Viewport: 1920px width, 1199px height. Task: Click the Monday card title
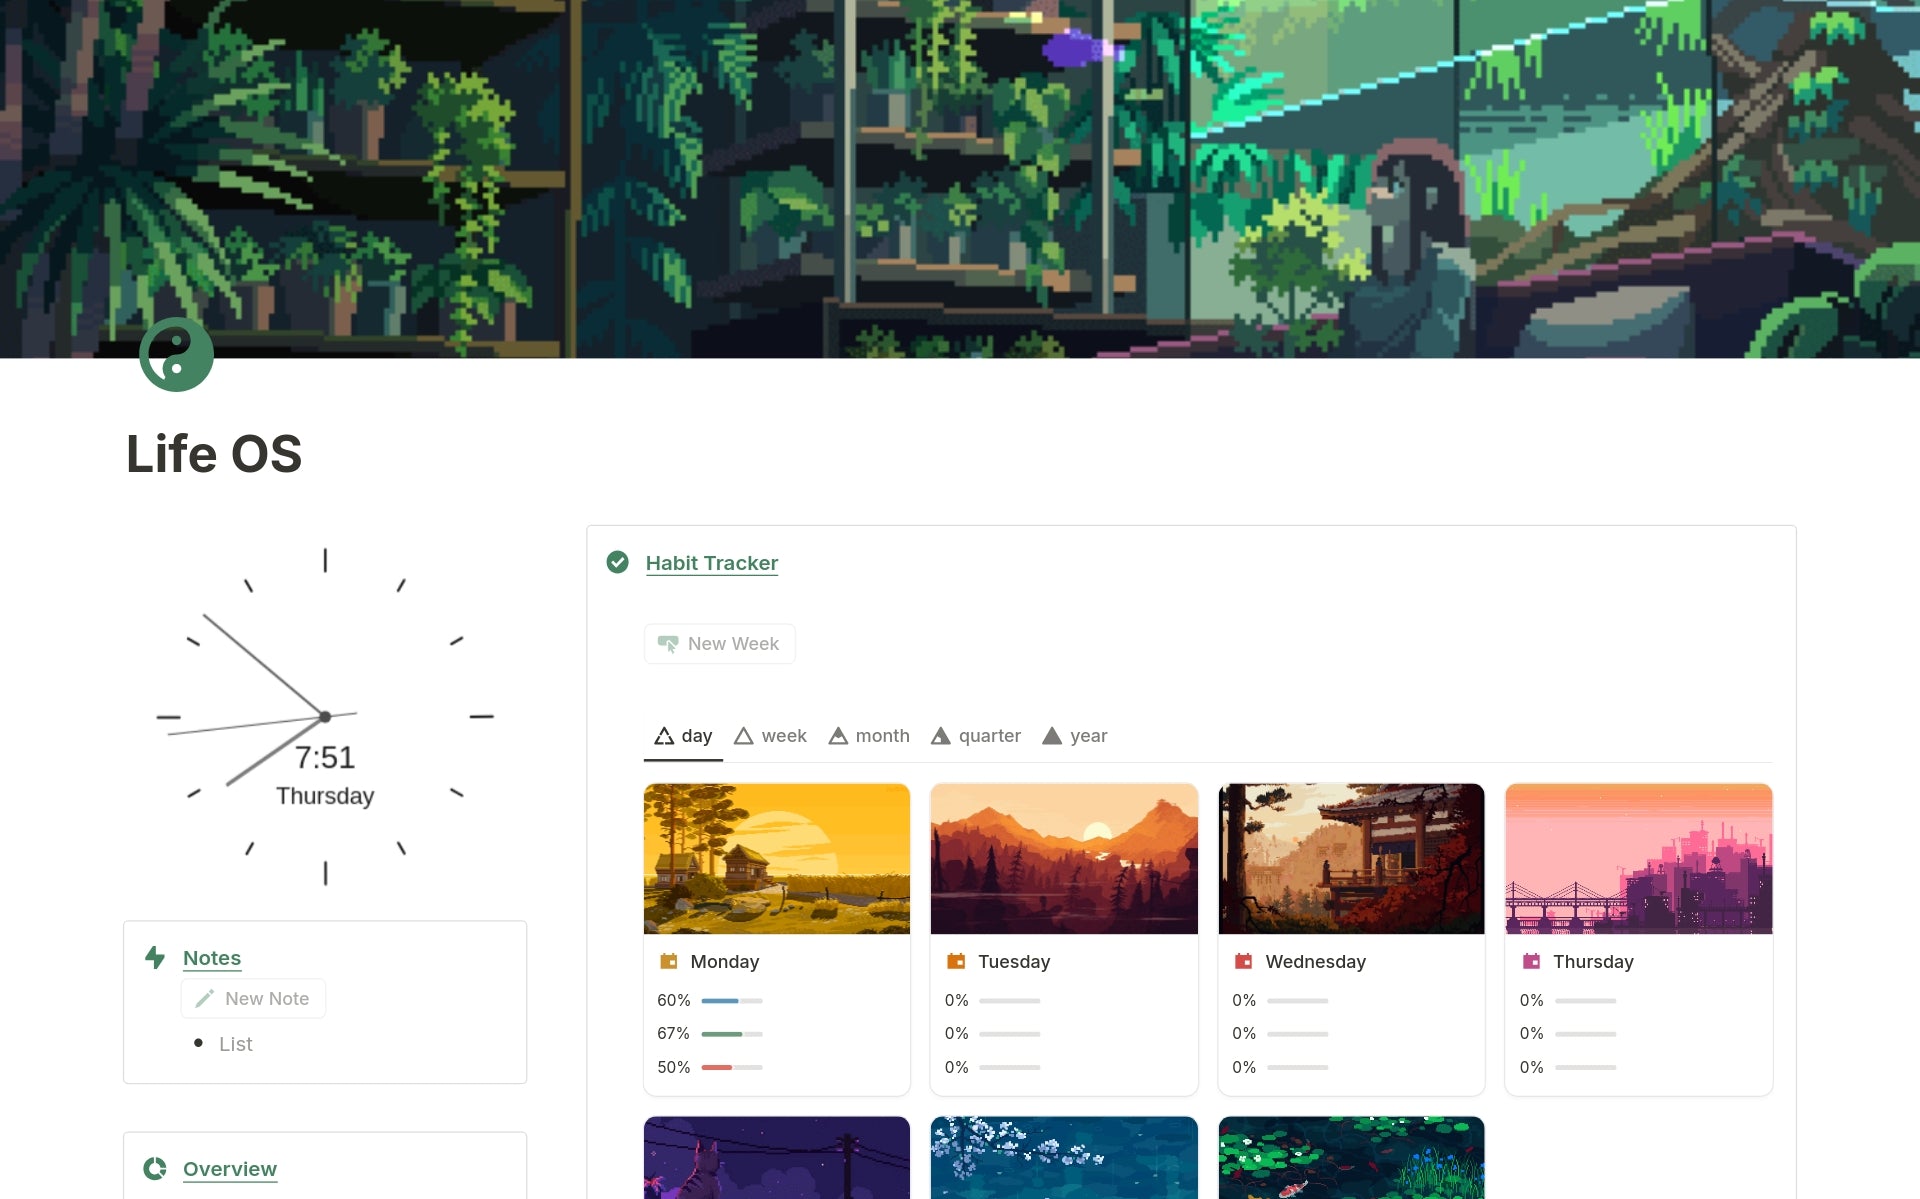(x=725, y=961)
